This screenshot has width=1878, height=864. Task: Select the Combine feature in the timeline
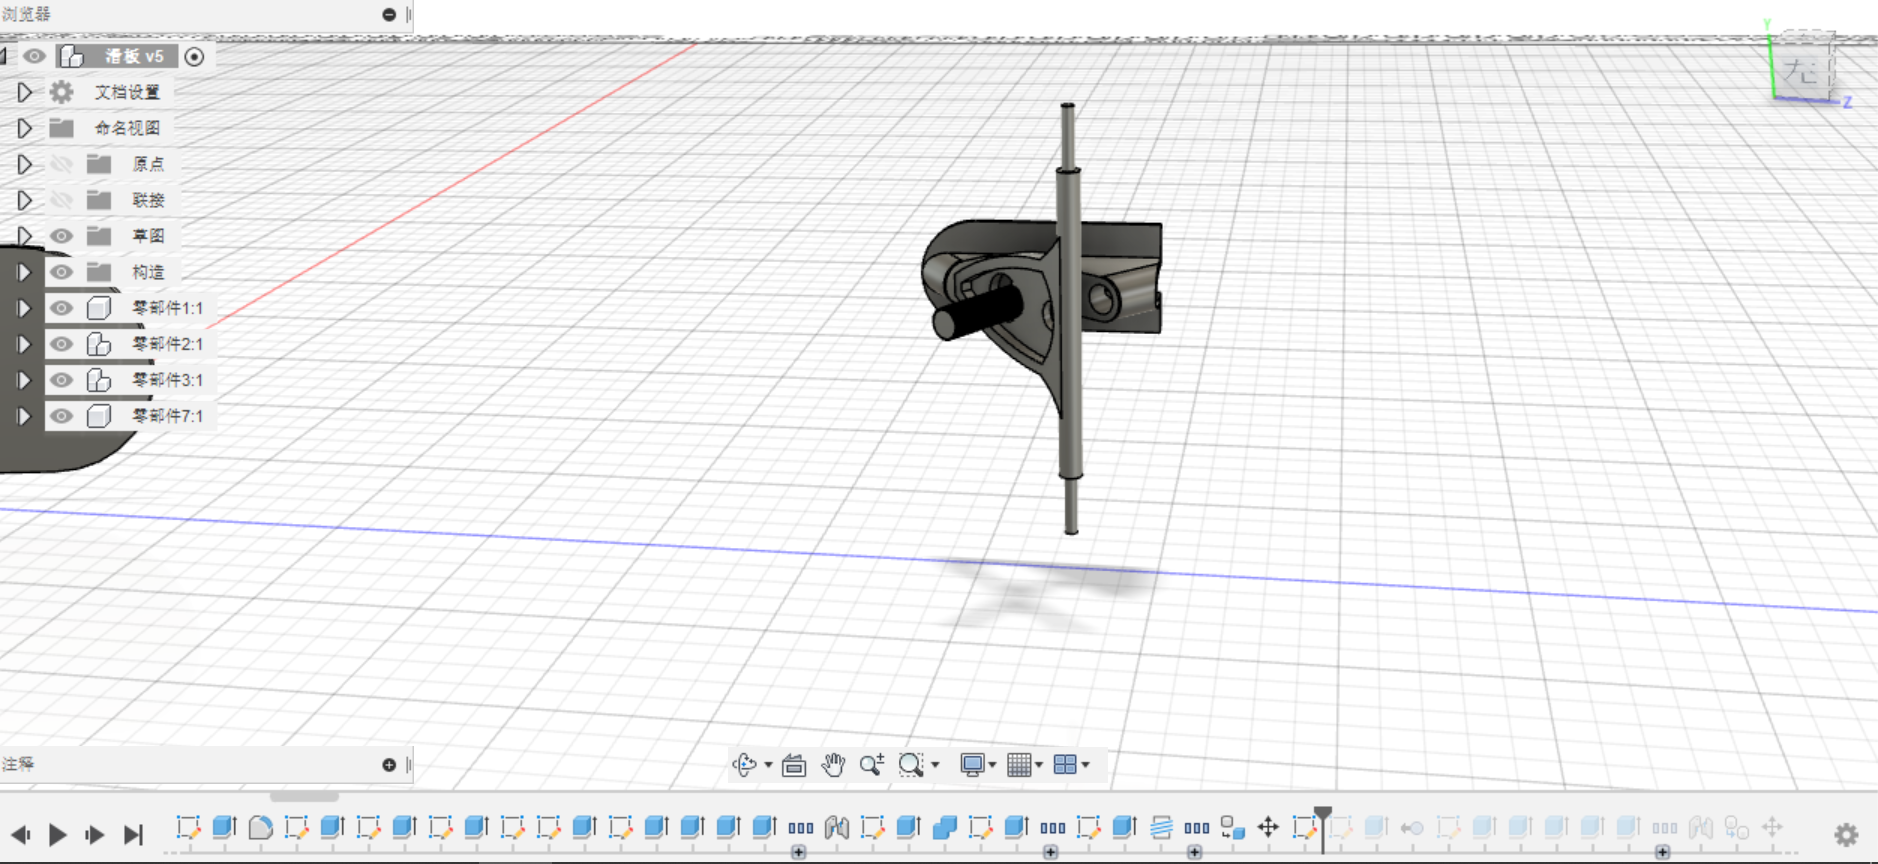(944, 827)
